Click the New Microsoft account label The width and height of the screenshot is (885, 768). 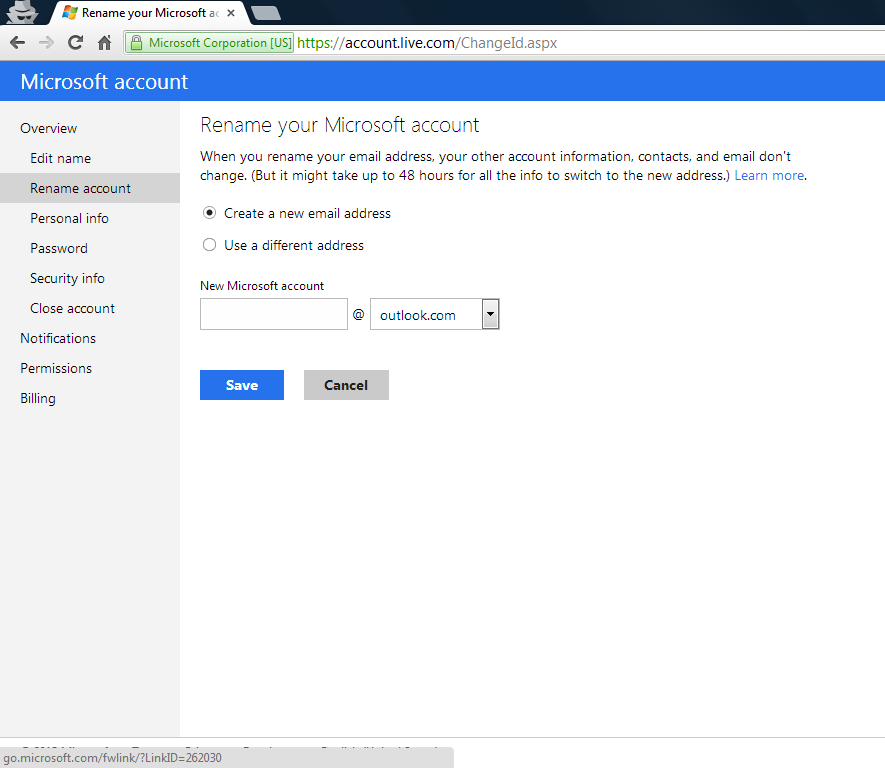coord(262,286)
